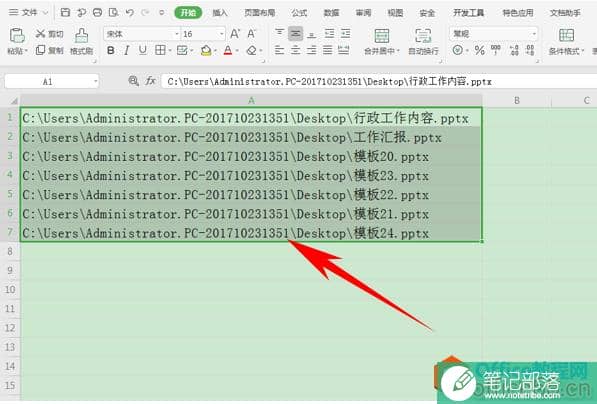Viewport: 597px width, 404px height.
Task: Open the File menu button
Action: click(x=27, y=13)
